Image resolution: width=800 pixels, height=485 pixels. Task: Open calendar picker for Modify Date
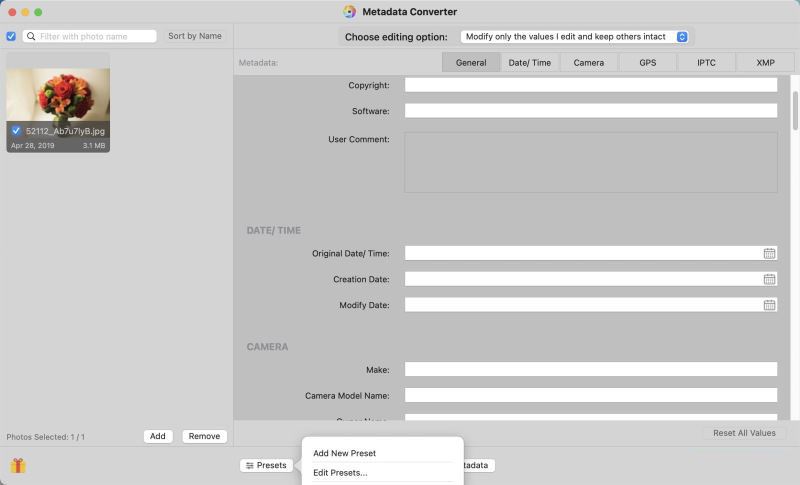point(769,305)
